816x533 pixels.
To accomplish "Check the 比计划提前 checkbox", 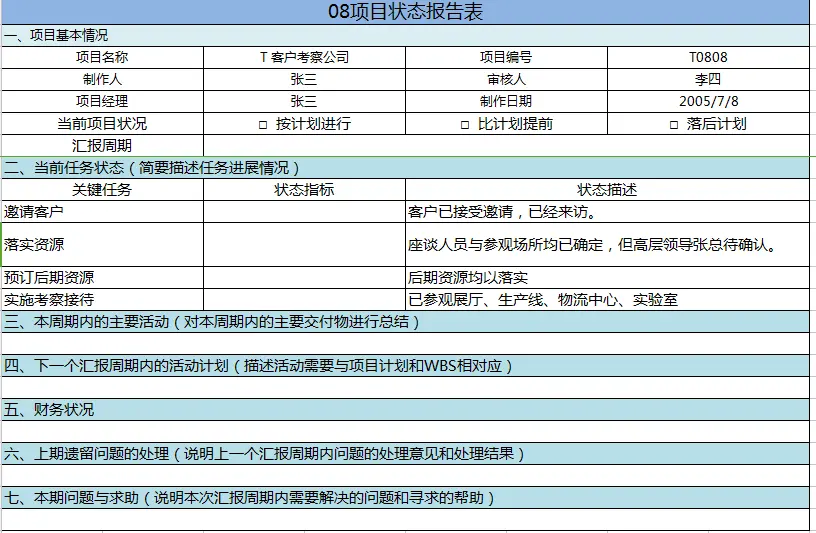I will coord(465,125).
